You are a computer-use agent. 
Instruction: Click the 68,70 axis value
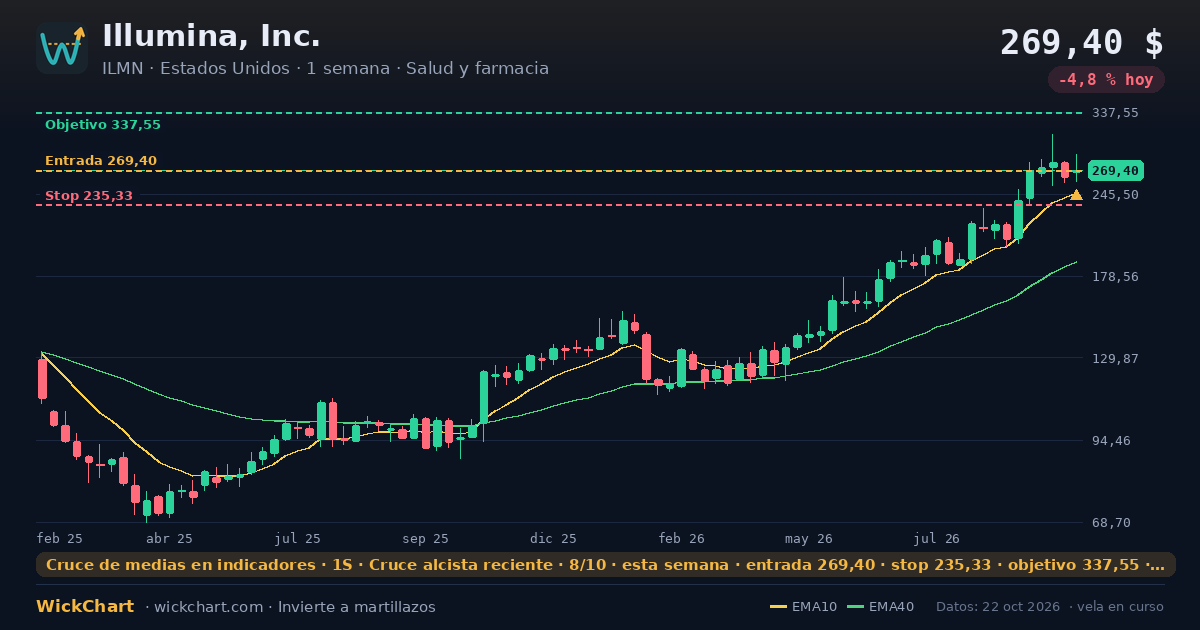click(x=1112, y=523)
